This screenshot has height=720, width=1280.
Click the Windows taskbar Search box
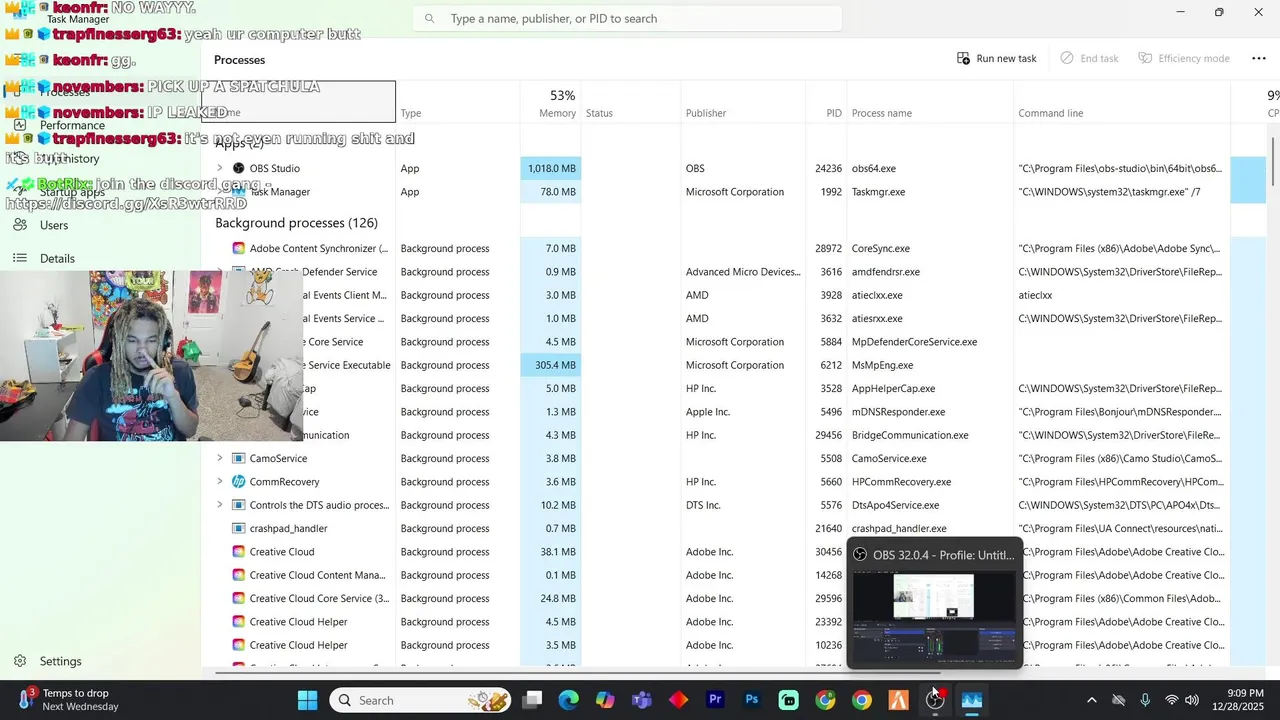422,700
